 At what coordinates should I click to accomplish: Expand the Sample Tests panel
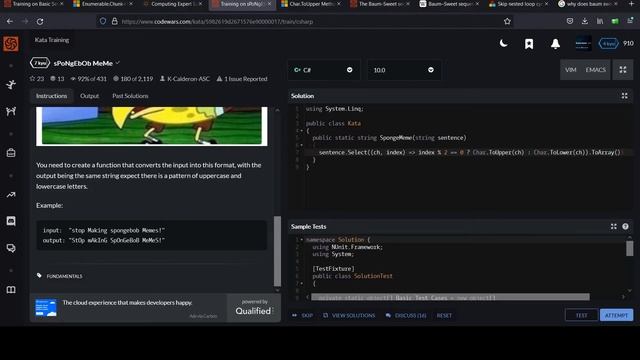[x=613, y=227]
